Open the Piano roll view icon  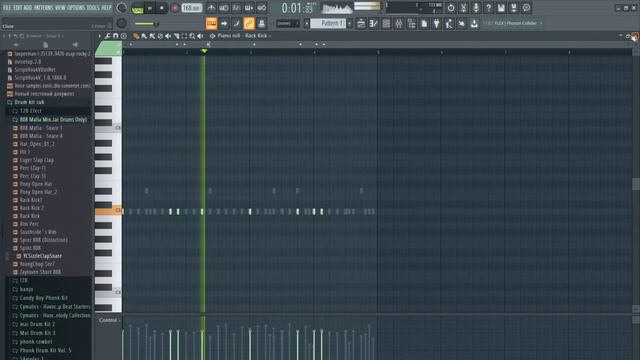373,24
